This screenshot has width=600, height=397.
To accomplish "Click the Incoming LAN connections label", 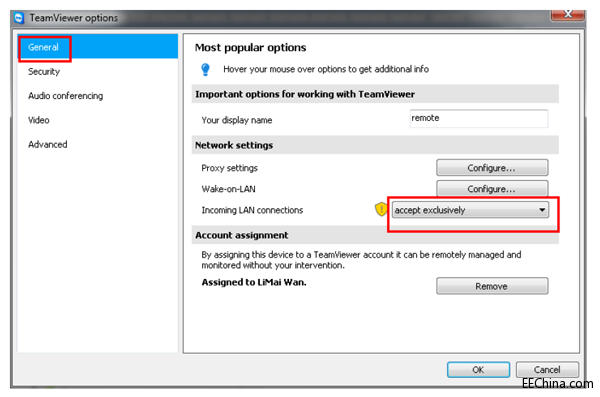I will pos(252,210).
